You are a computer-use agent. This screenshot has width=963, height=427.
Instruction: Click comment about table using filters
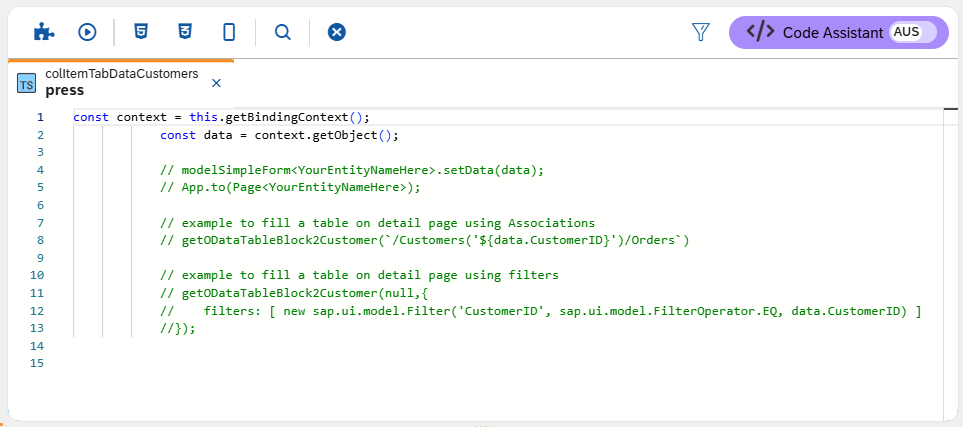click(x=359, y=275)
